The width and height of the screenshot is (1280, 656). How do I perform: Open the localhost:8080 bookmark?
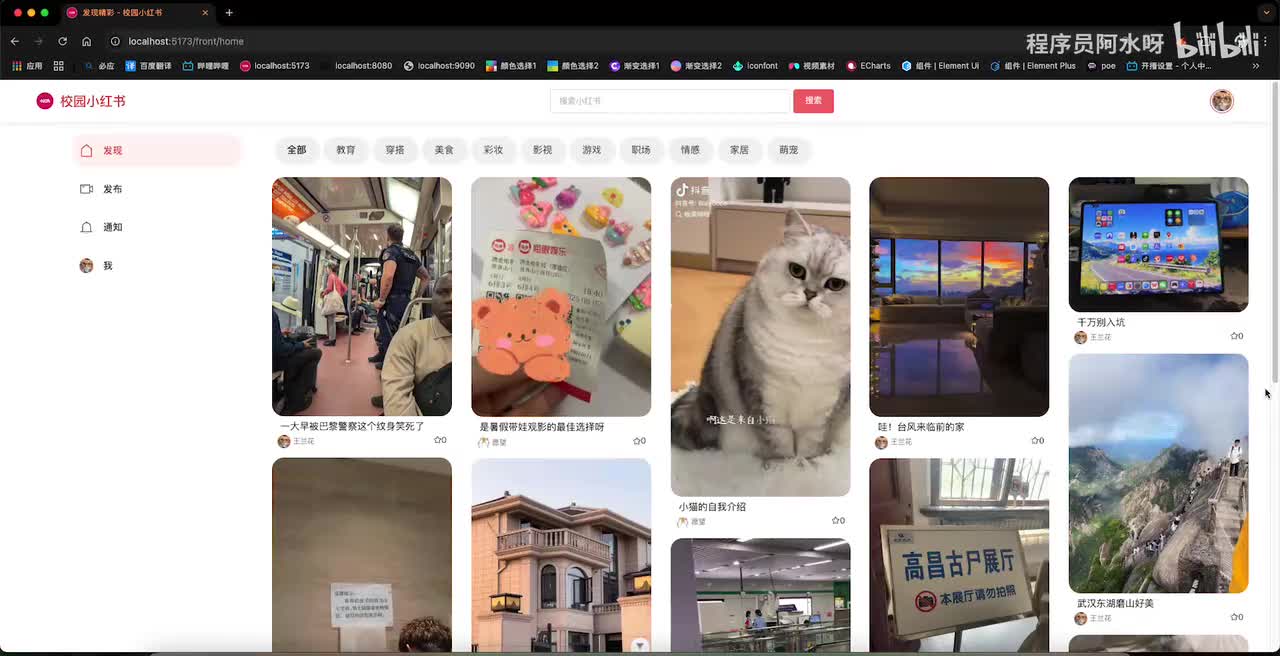pos(357,66)
